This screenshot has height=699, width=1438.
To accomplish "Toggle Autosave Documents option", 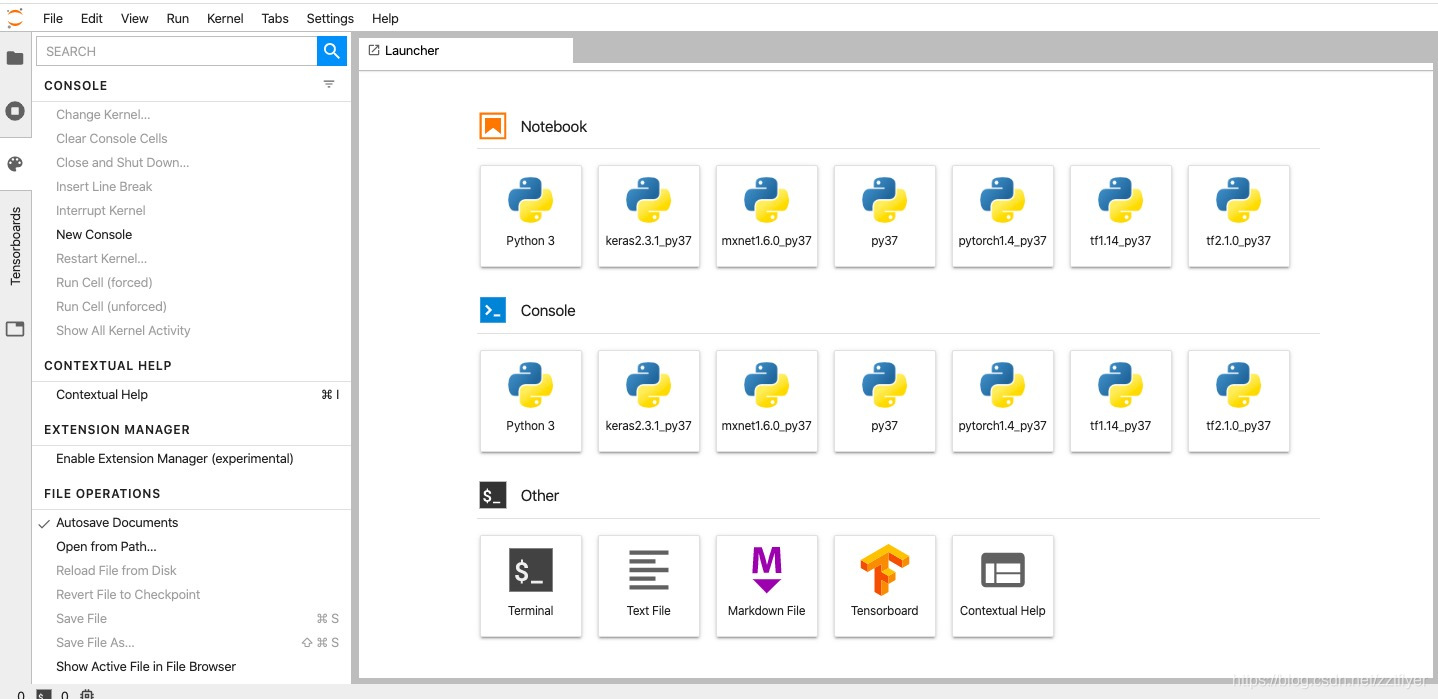I will [193, 523].
